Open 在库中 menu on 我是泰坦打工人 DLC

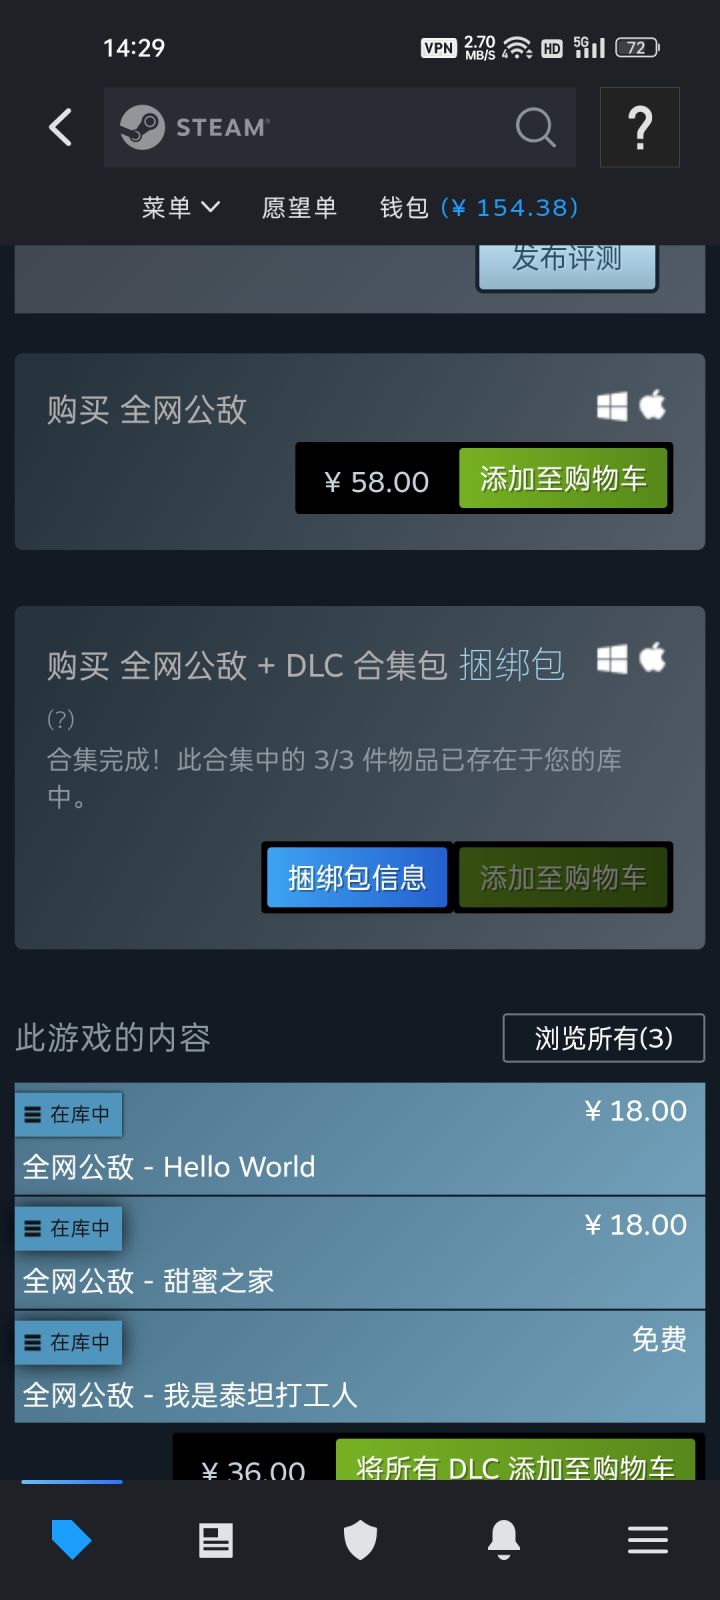tap(68, 1342)
